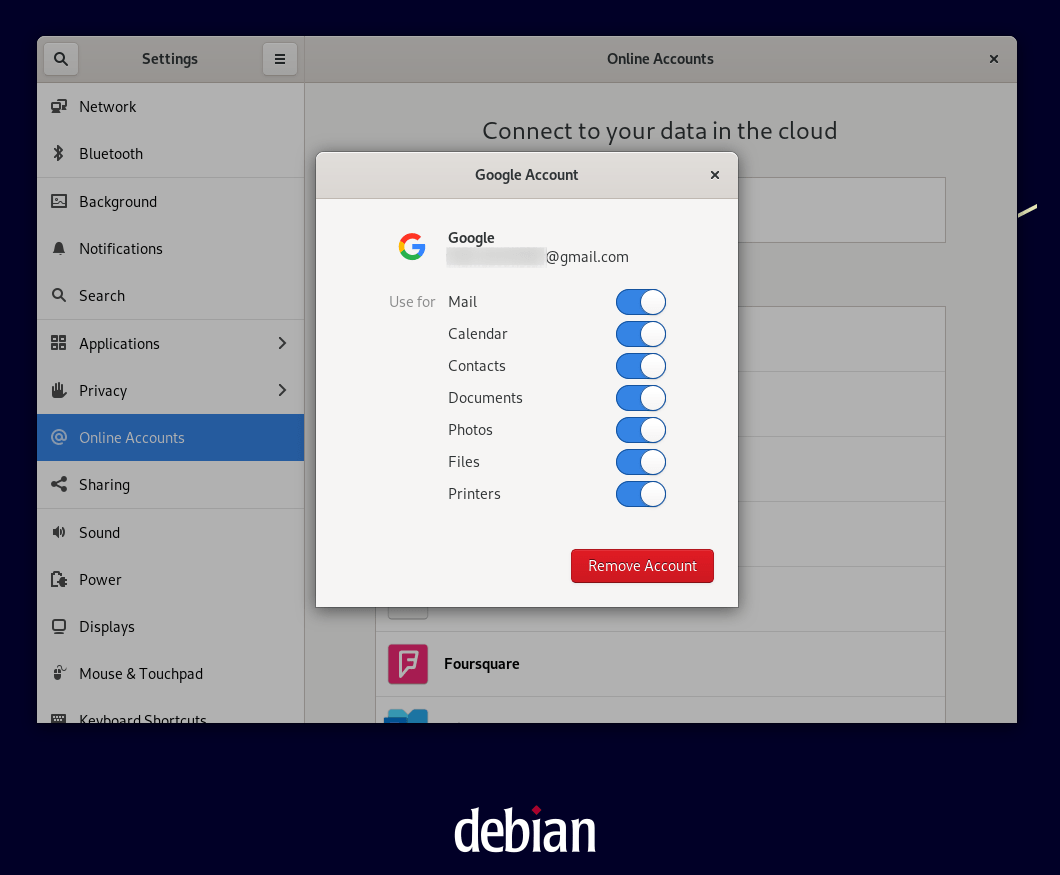The height and width of the screenshot is (875, 1060).
Task: Click the Sound speaker icon in sidebar
Action: coord(59,533)
